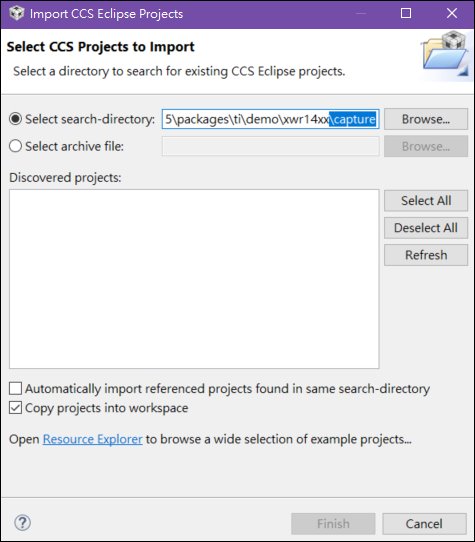Click the CCS cube icon in title bar
Viewport: 475px width, 542px height.
[x=16, y=13]
